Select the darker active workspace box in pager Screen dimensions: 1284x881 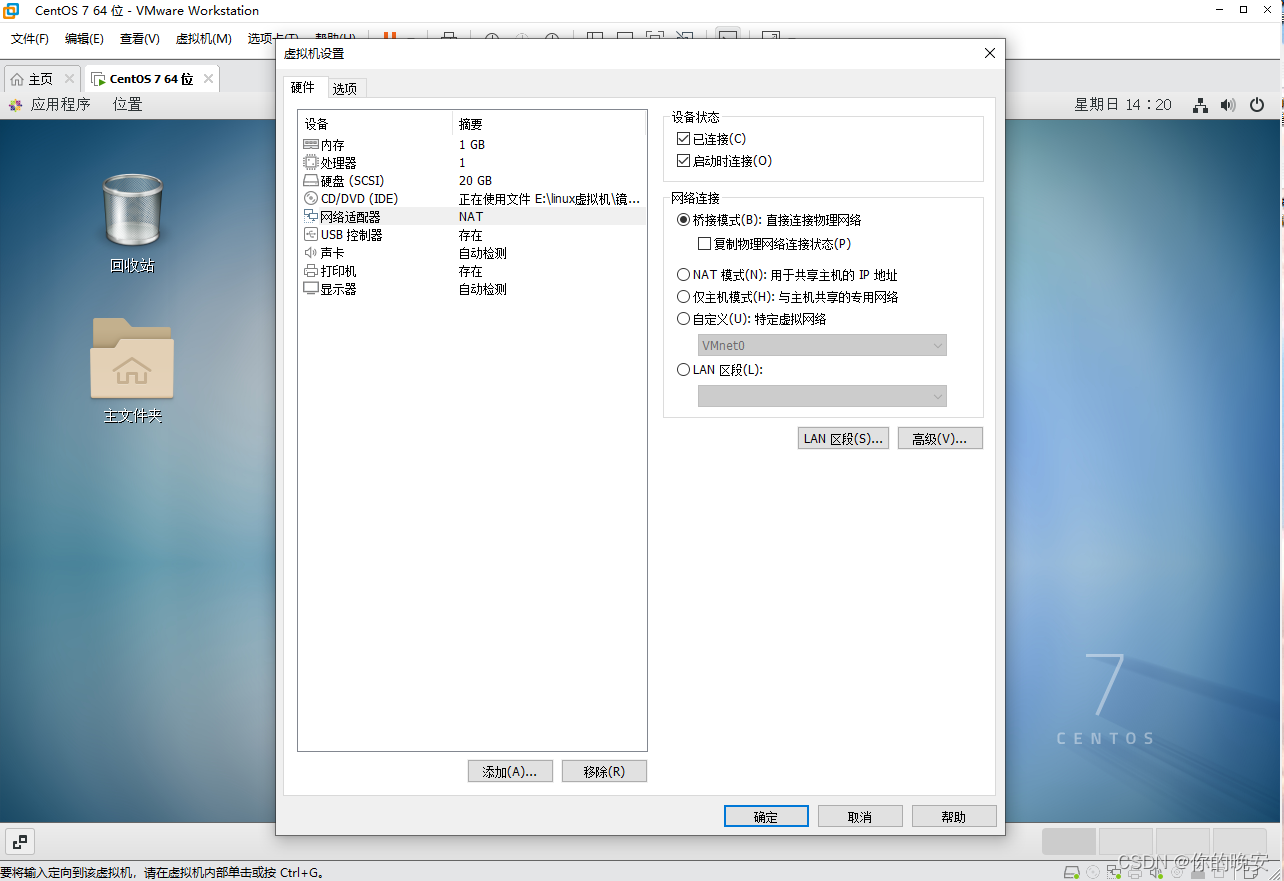click(x=1069, y=841)
